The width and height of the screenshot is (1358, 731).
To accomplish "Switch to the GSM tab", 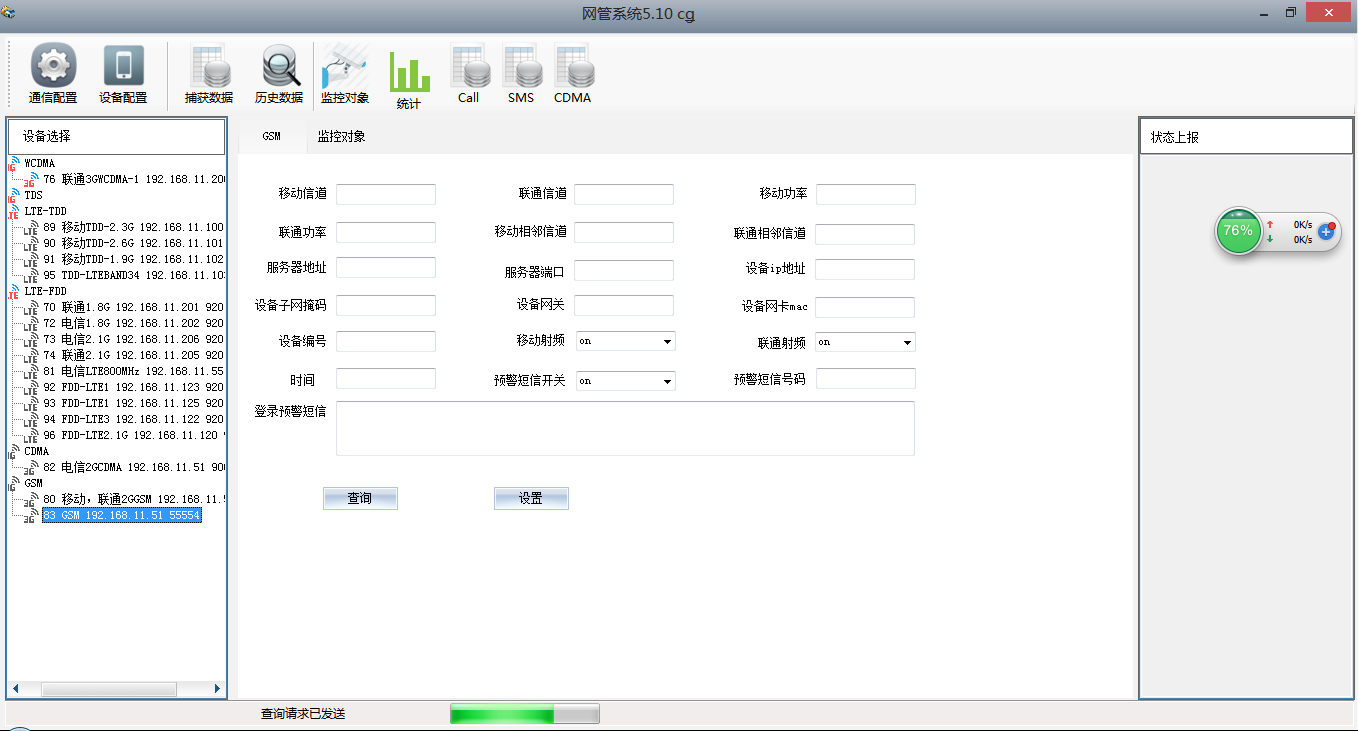I will pyautogui.click(x=271, y=137).
